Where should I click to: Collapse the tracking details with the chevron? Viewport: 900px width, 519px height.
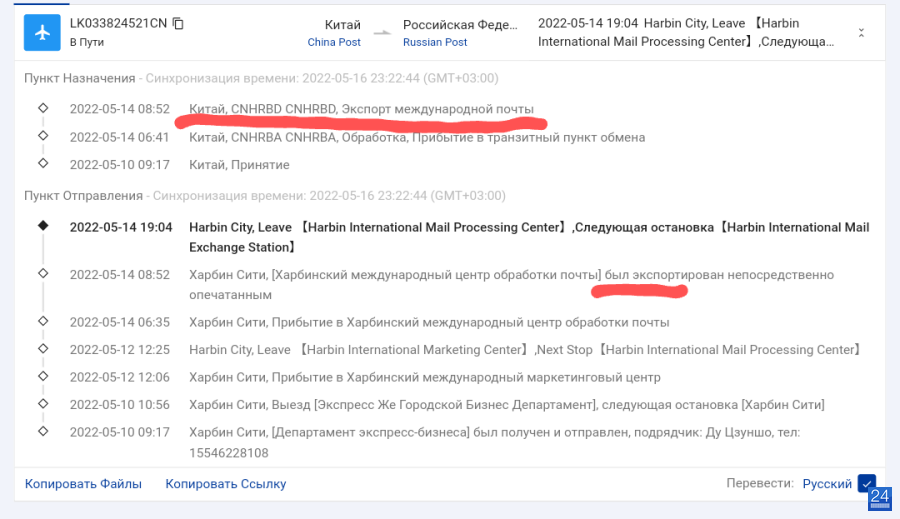point(861,33)
